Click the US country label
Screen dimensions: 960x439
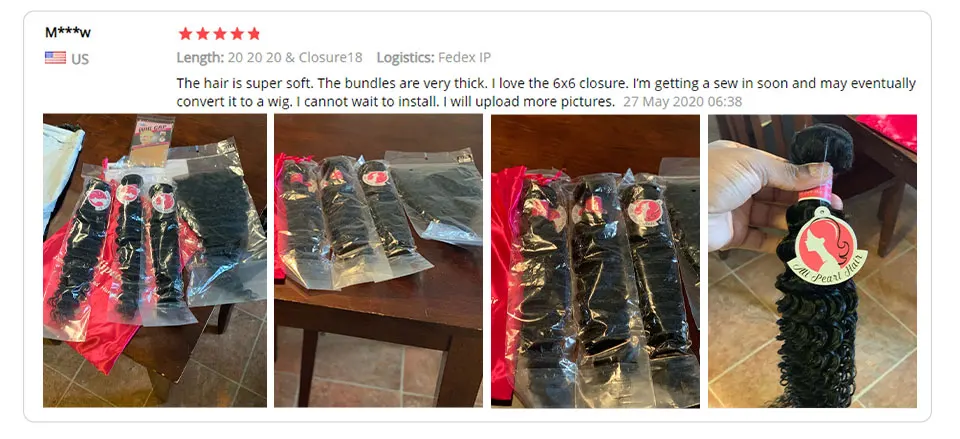pyautogui.click(x=80, y=59)
